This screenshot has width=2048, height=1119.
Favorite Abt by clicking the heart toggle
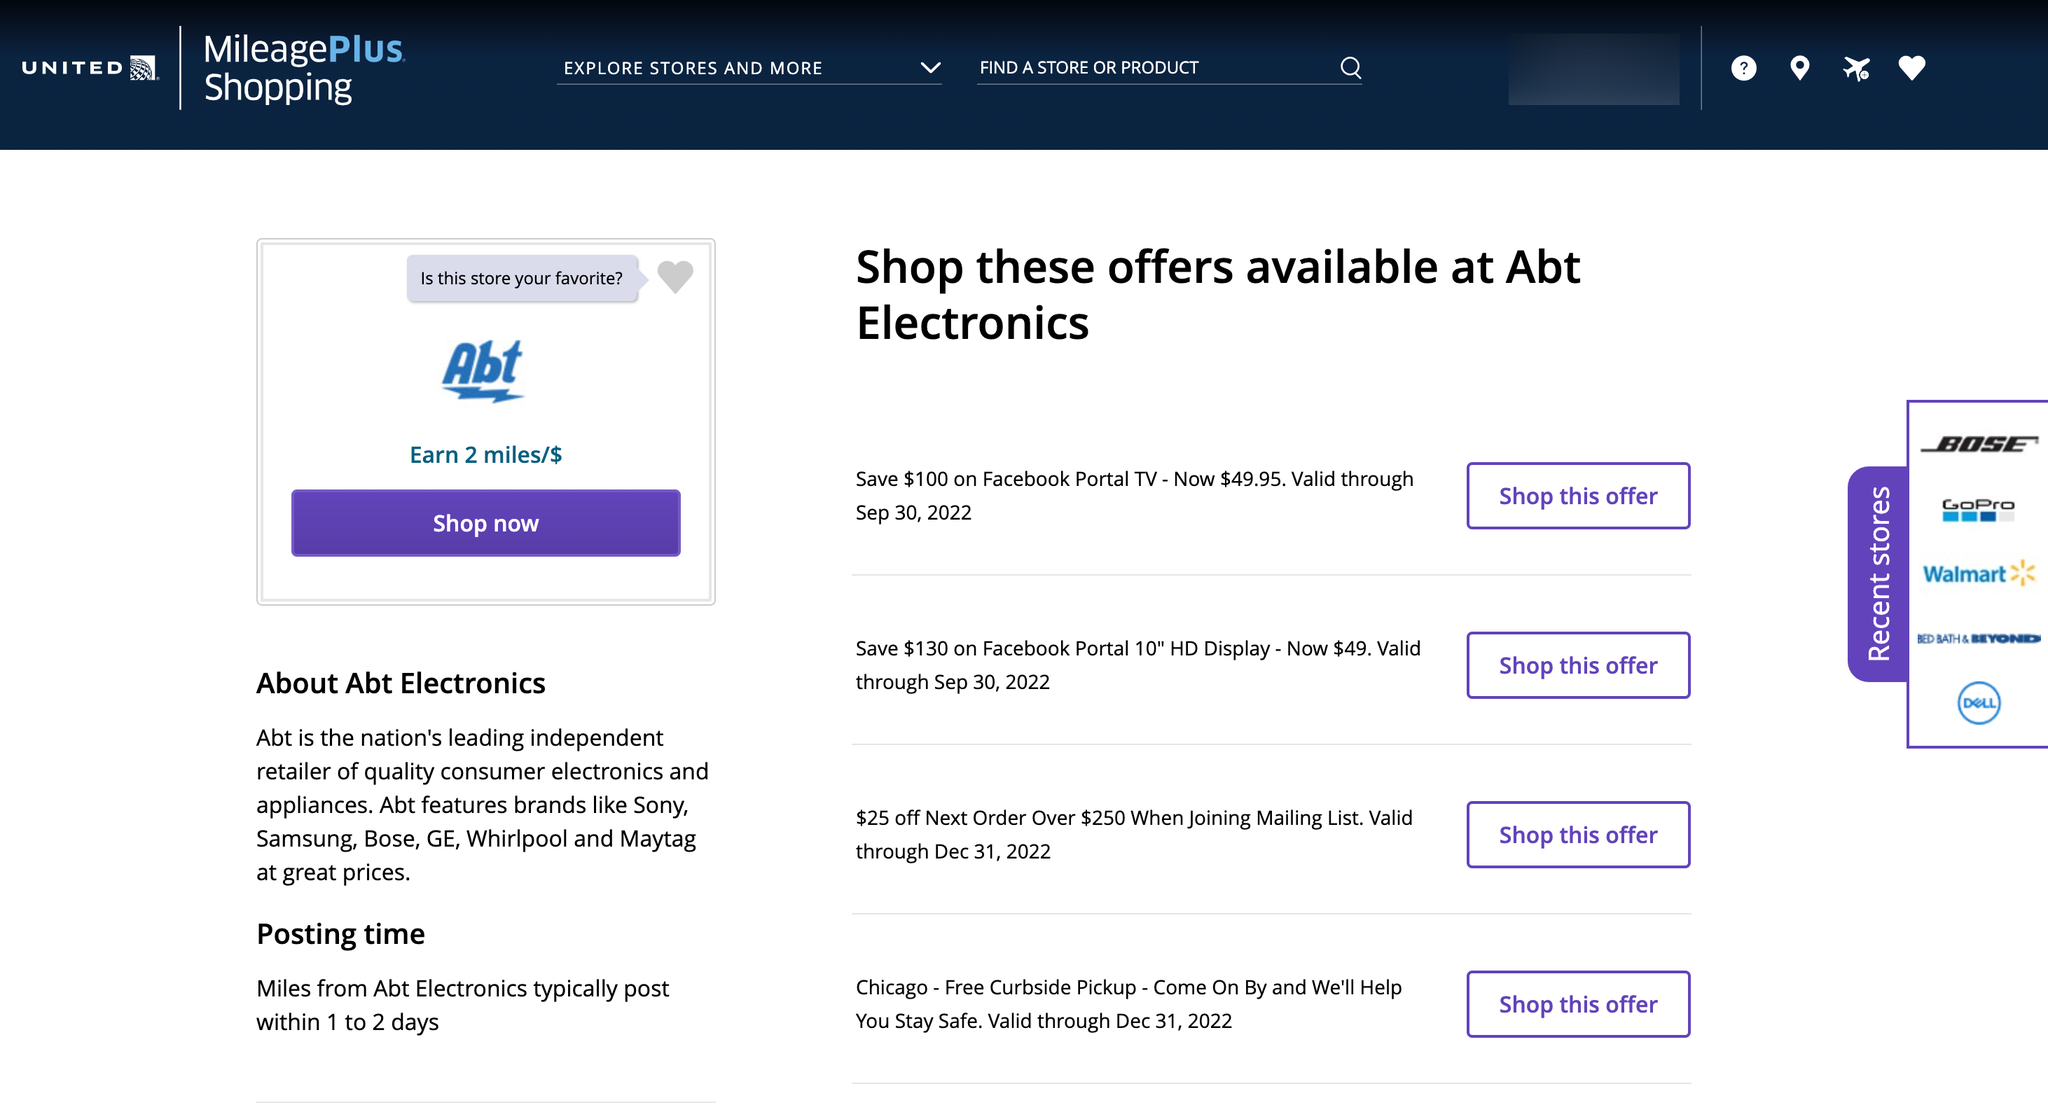tap(674, 277)
